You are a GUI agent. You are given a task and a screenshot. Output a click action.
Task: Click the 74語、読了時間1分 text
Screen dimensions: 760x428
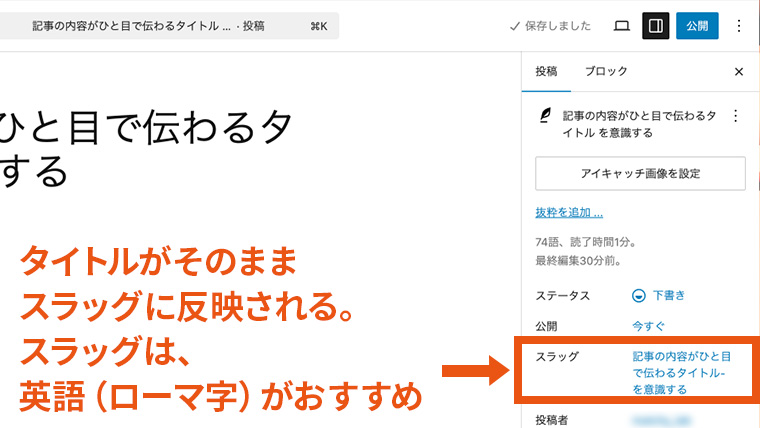(586, 242)
